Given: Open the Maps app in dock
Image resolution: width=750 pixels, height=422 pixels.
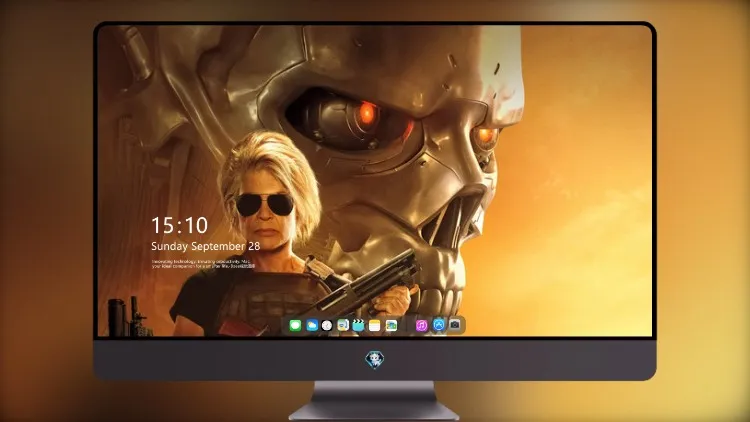Looking at the screenshot, I should (x=343, y=325).
